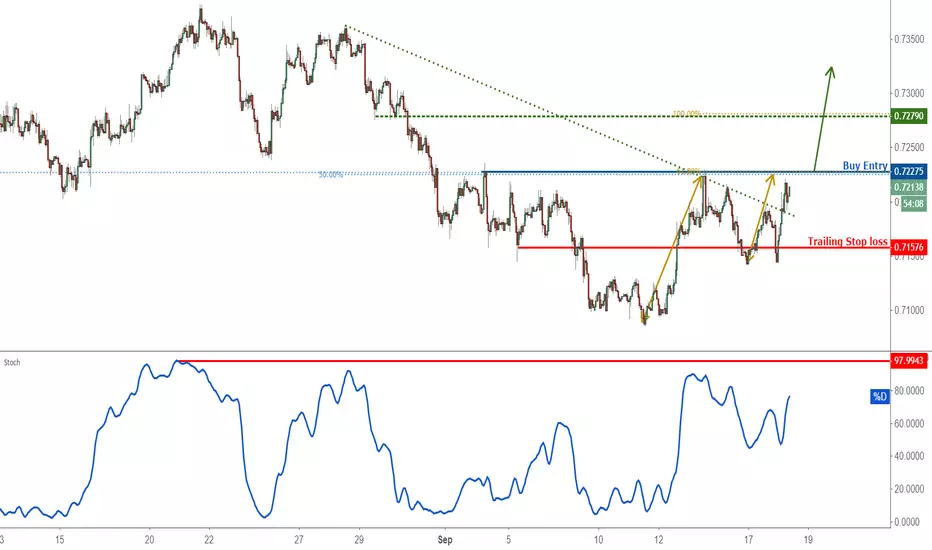Click the date axis label 27
The image size is (932, 550).
299,540
